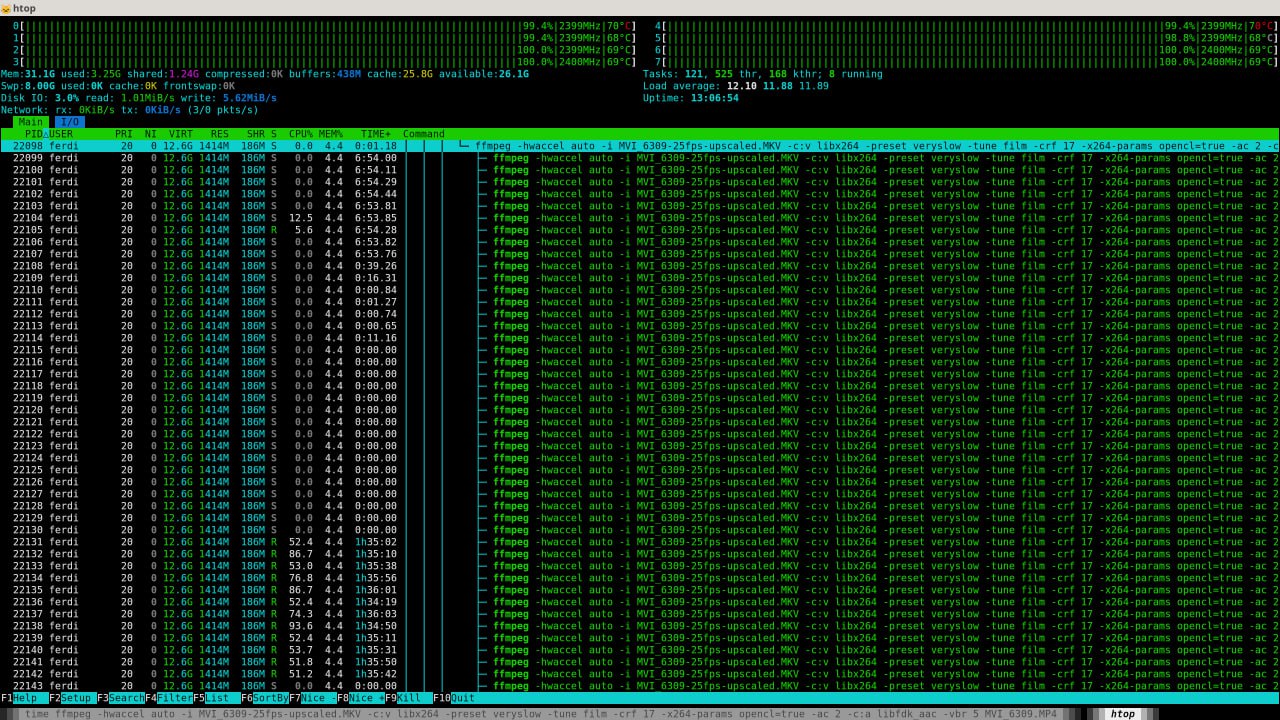The height and width of the screenshot is (720, 1280).
Task: Select process row with PID 22108
Action: 640,266
